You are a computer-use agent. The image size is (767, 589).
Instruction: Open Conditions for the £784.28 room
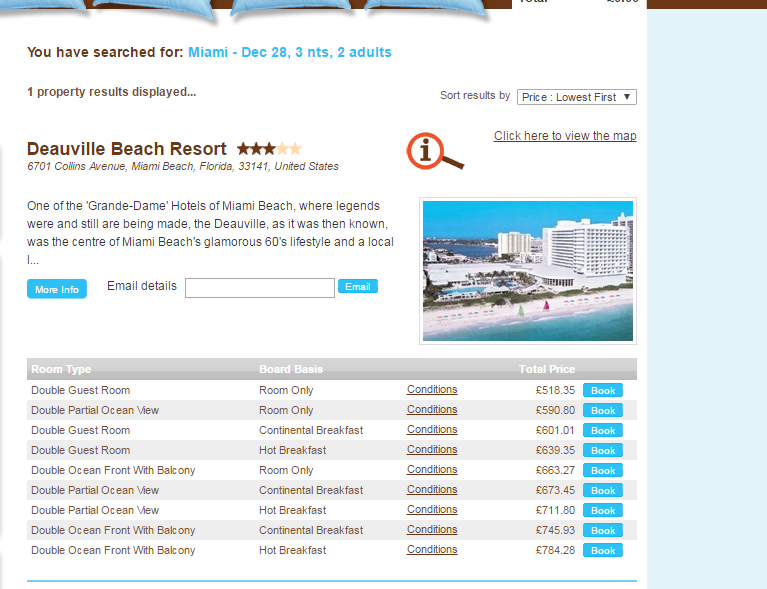[432, 550]
